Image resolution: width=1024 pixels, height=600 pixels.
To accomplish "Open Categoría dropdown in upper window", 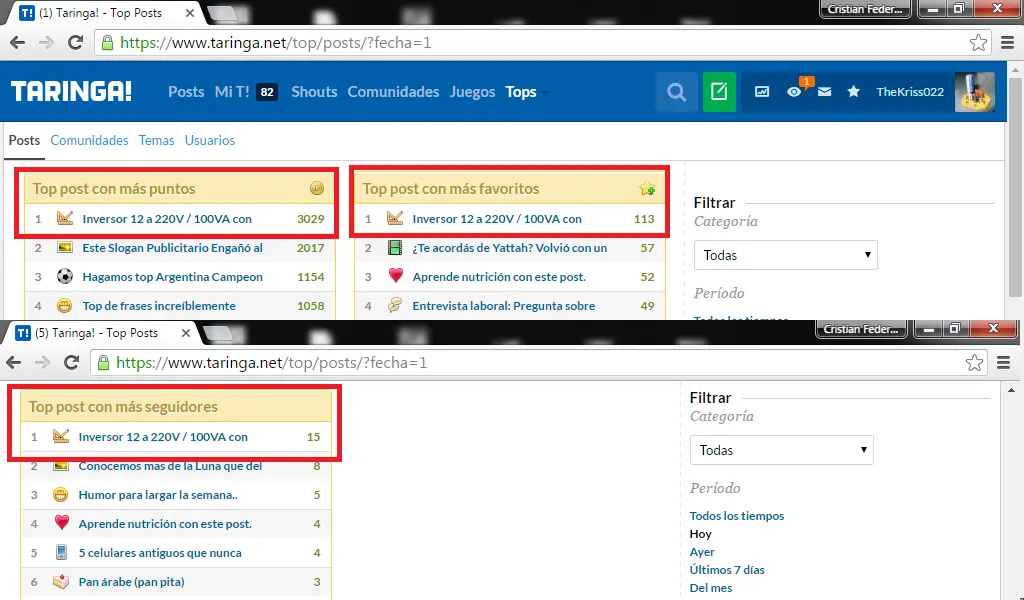I will coord(786,255).
